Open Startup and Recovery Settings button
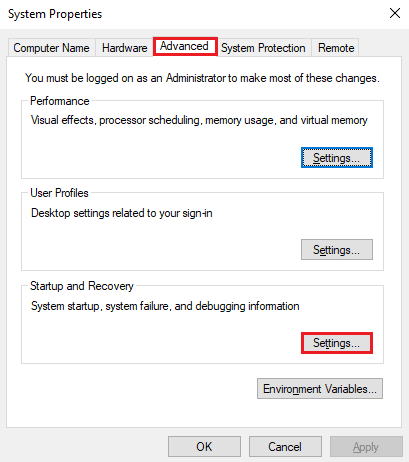 click(337, 343)
